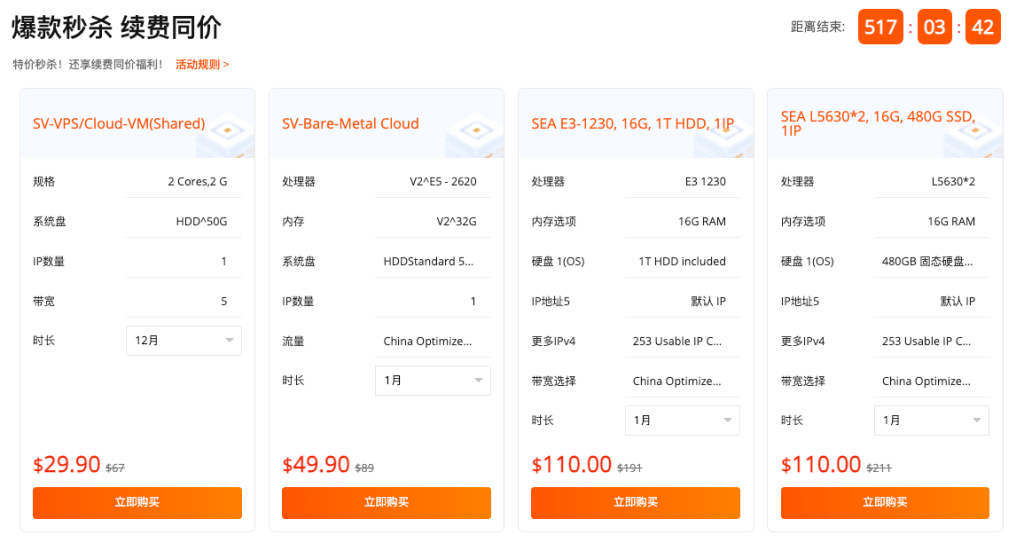Viewport: 1024px width, 543px height.
Task: Click the $29.90 price in the first card
Action: [67, 465]
